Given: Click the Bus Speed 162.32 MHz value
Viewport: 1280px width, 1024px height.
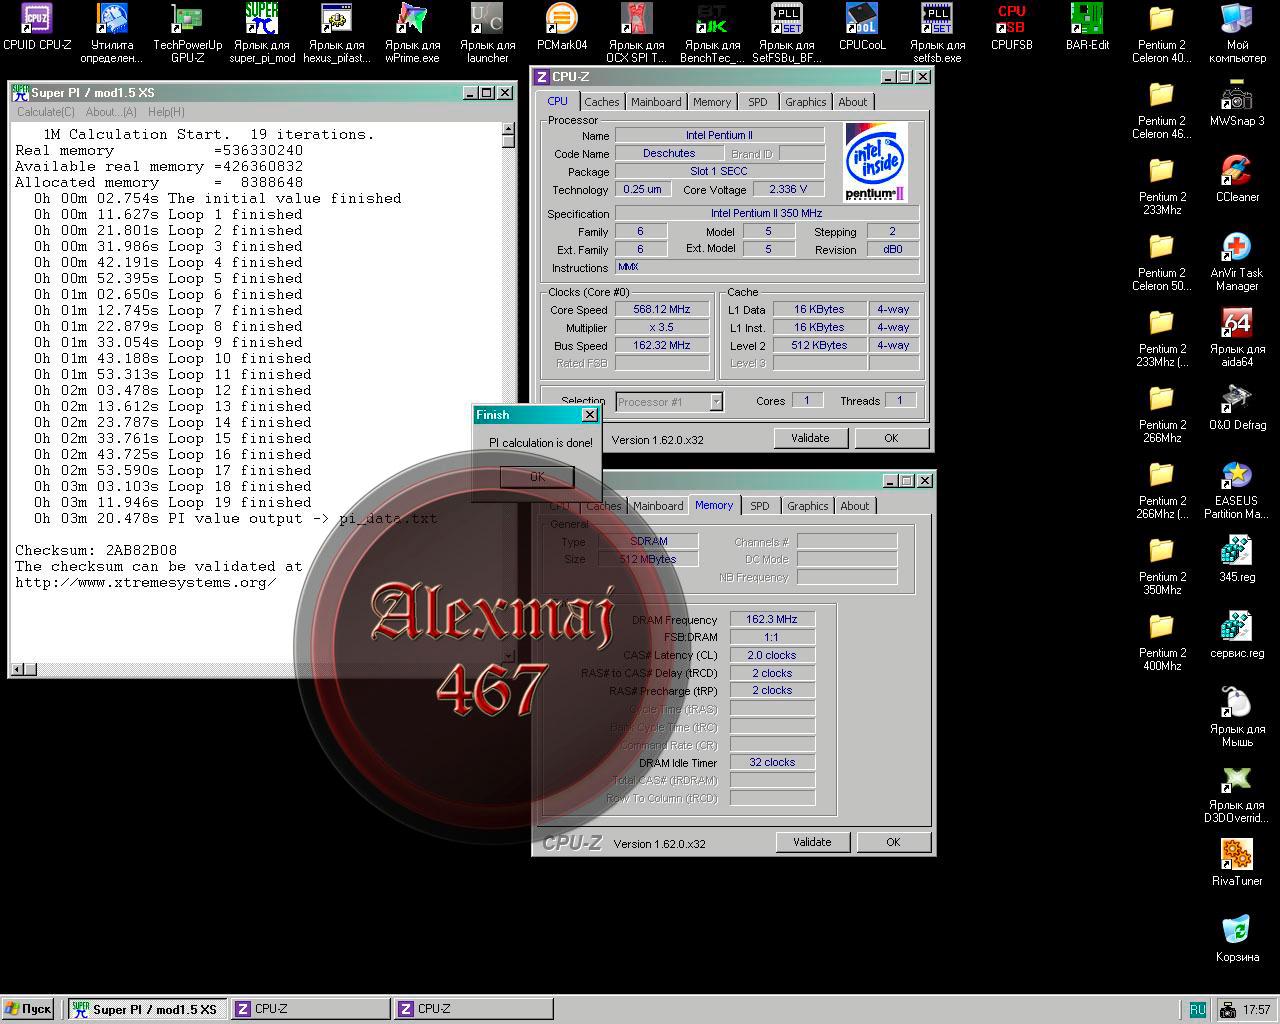Looking at the screenshot, I should tap(662, 345).
